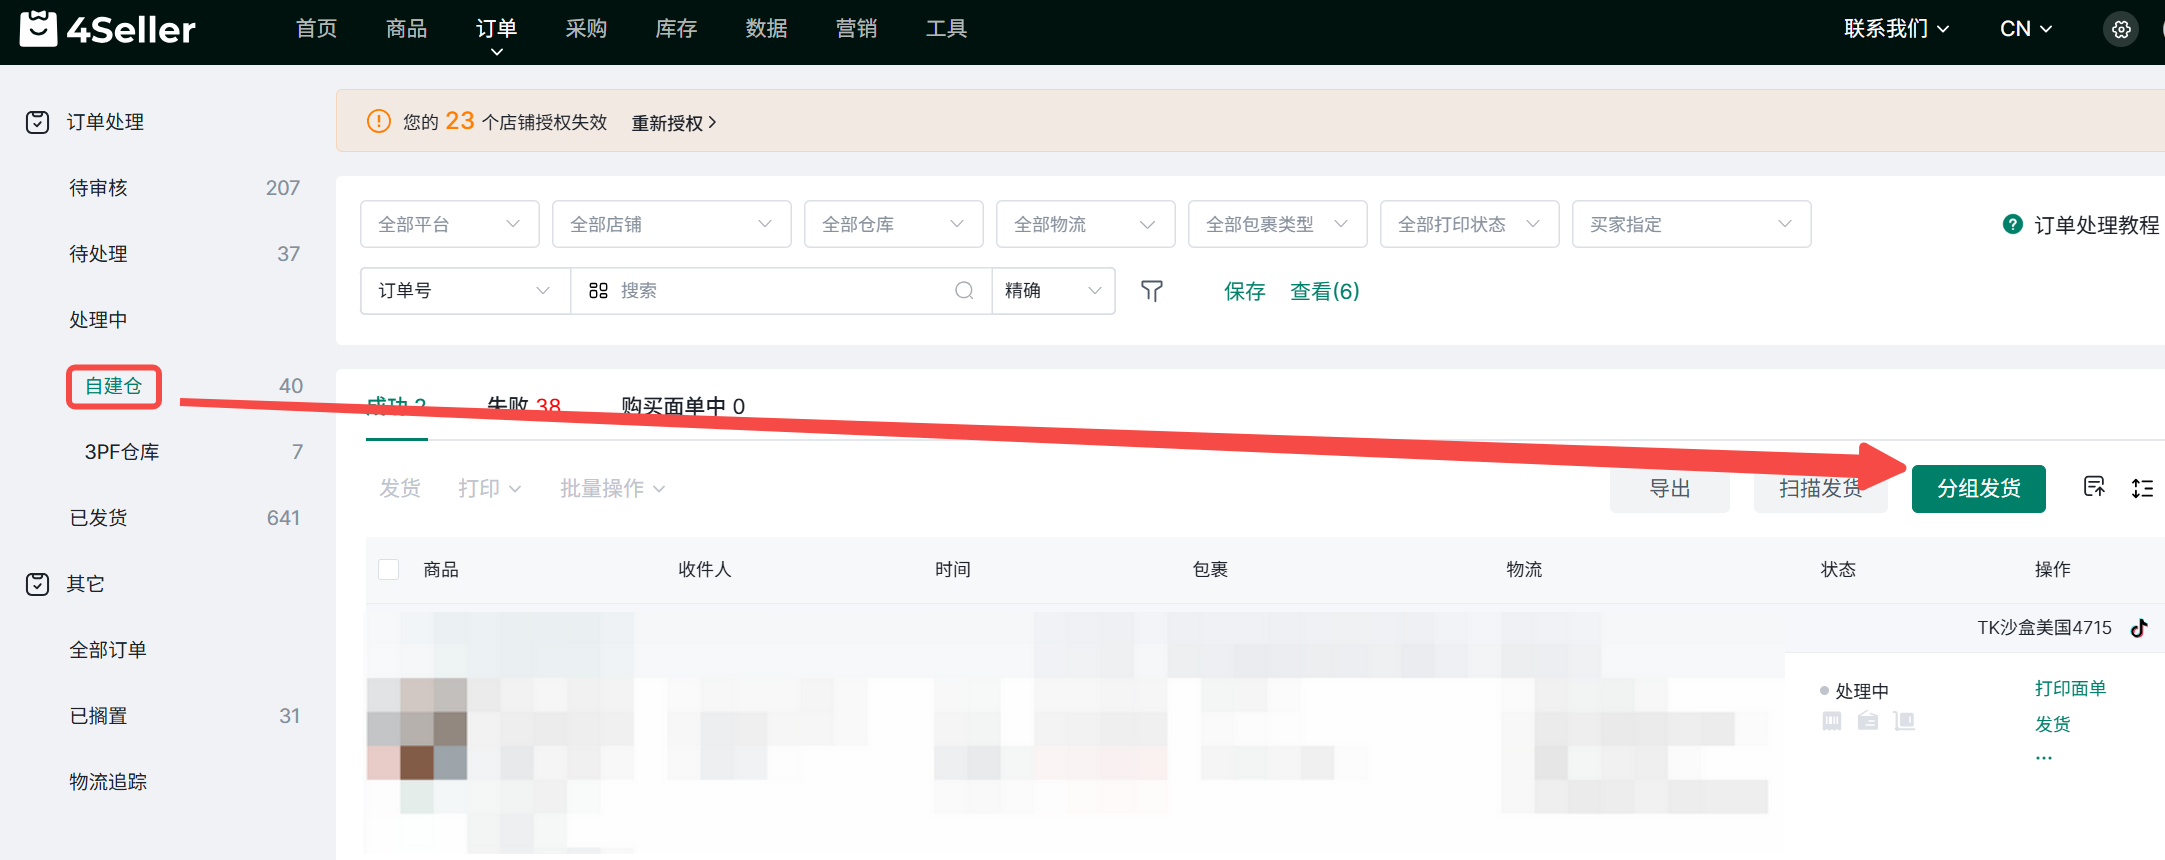Image resolution: width=2165 pixels, height=860 pixels.
Task: Click the search magnifier icon
Action: [964, 291]
